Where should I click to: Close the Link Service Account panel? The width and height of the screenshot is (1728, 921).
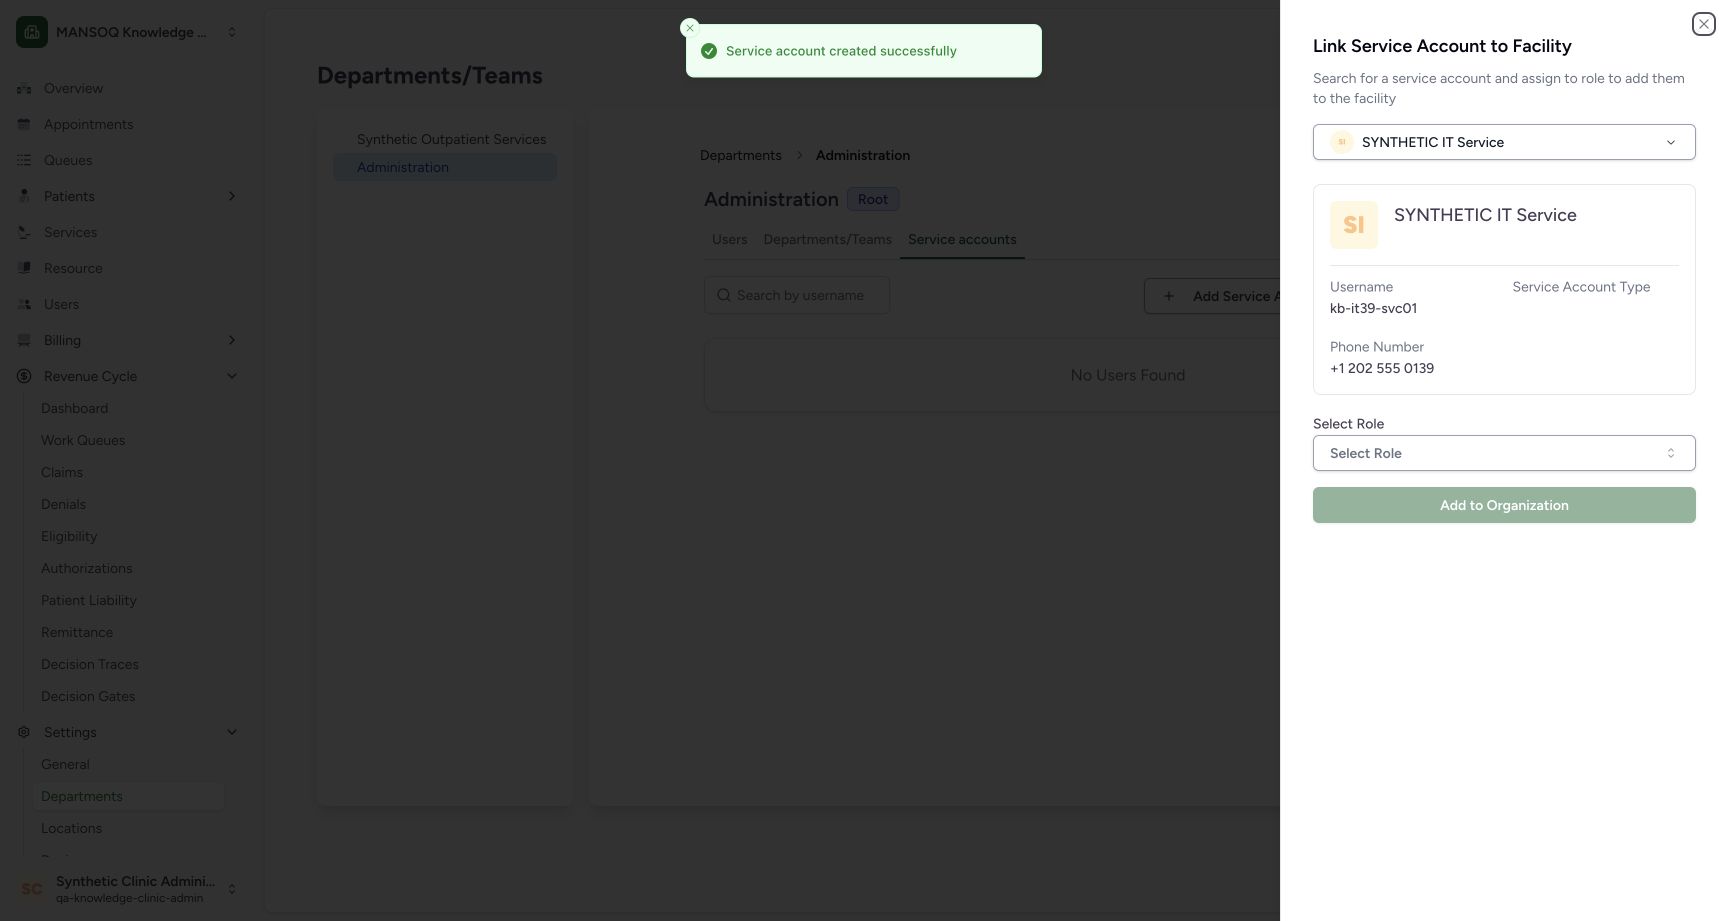coord(1704,24)
